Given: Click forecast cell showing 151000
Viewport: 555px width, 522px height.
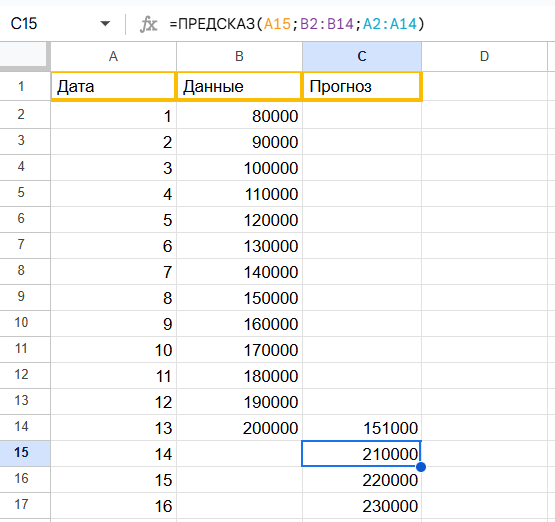Looking at the screenshot, I should click(x=362, y=428).
